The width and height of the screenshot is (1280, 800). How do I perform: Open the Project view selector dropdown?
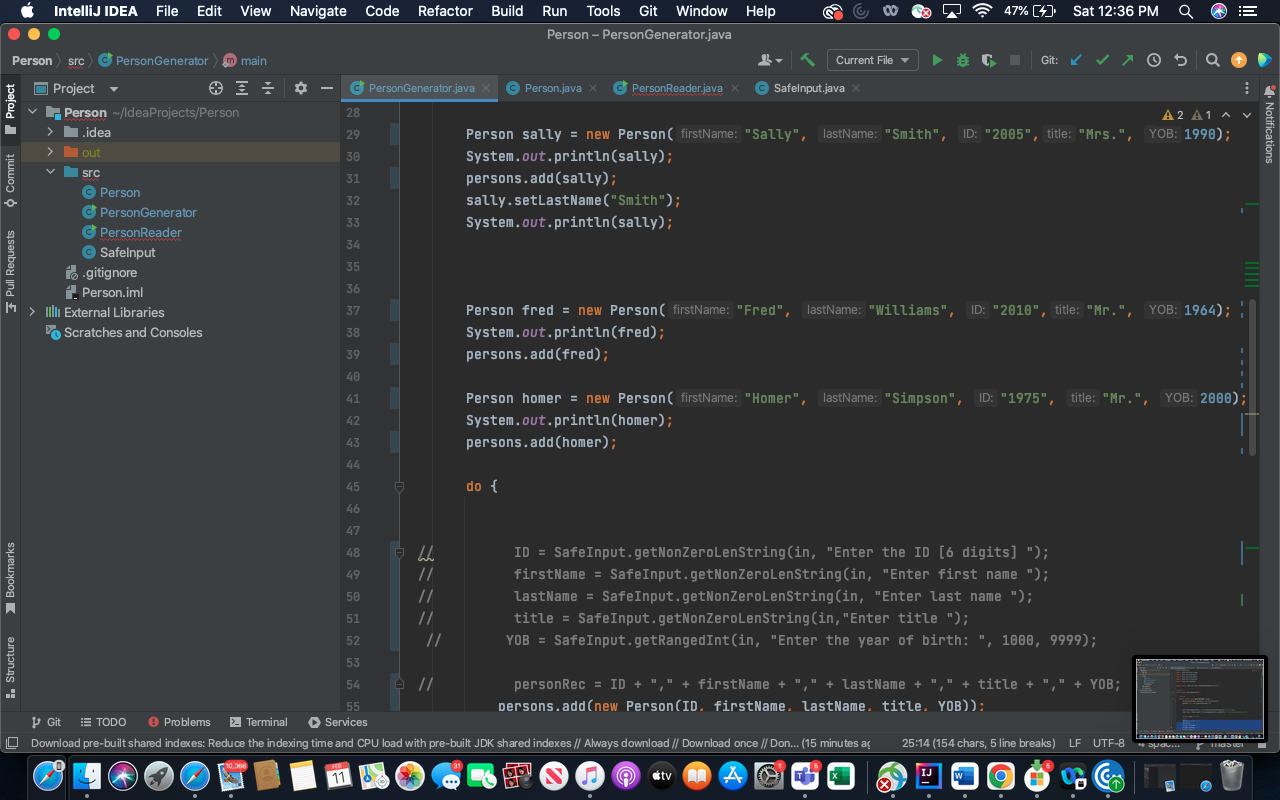point(76,88)
